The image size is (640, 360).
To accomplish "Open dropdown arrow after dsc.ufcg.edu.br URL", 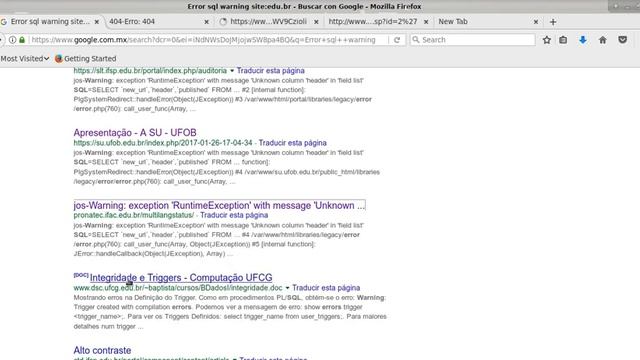I will tap(287, 288).
